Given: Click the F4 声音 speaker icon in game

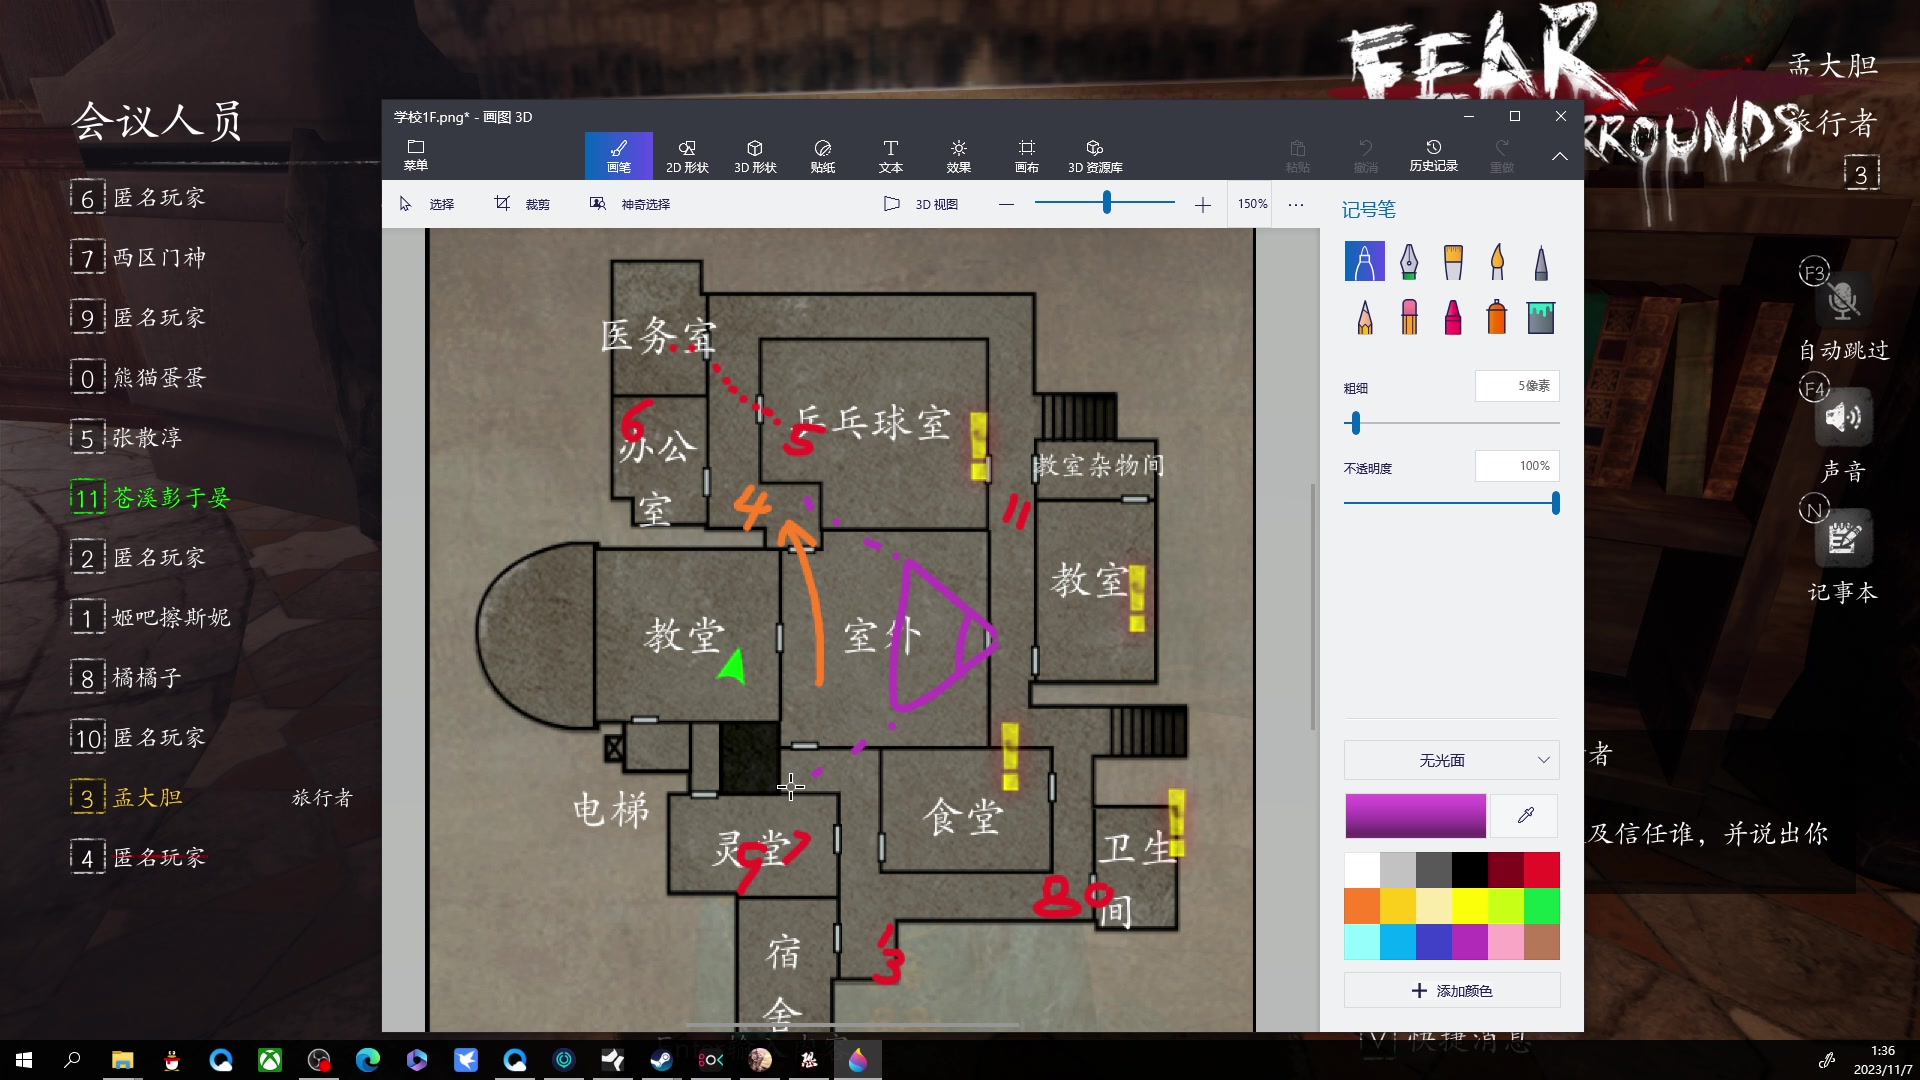Looking at the screenshot, I should pos(1843,417).
